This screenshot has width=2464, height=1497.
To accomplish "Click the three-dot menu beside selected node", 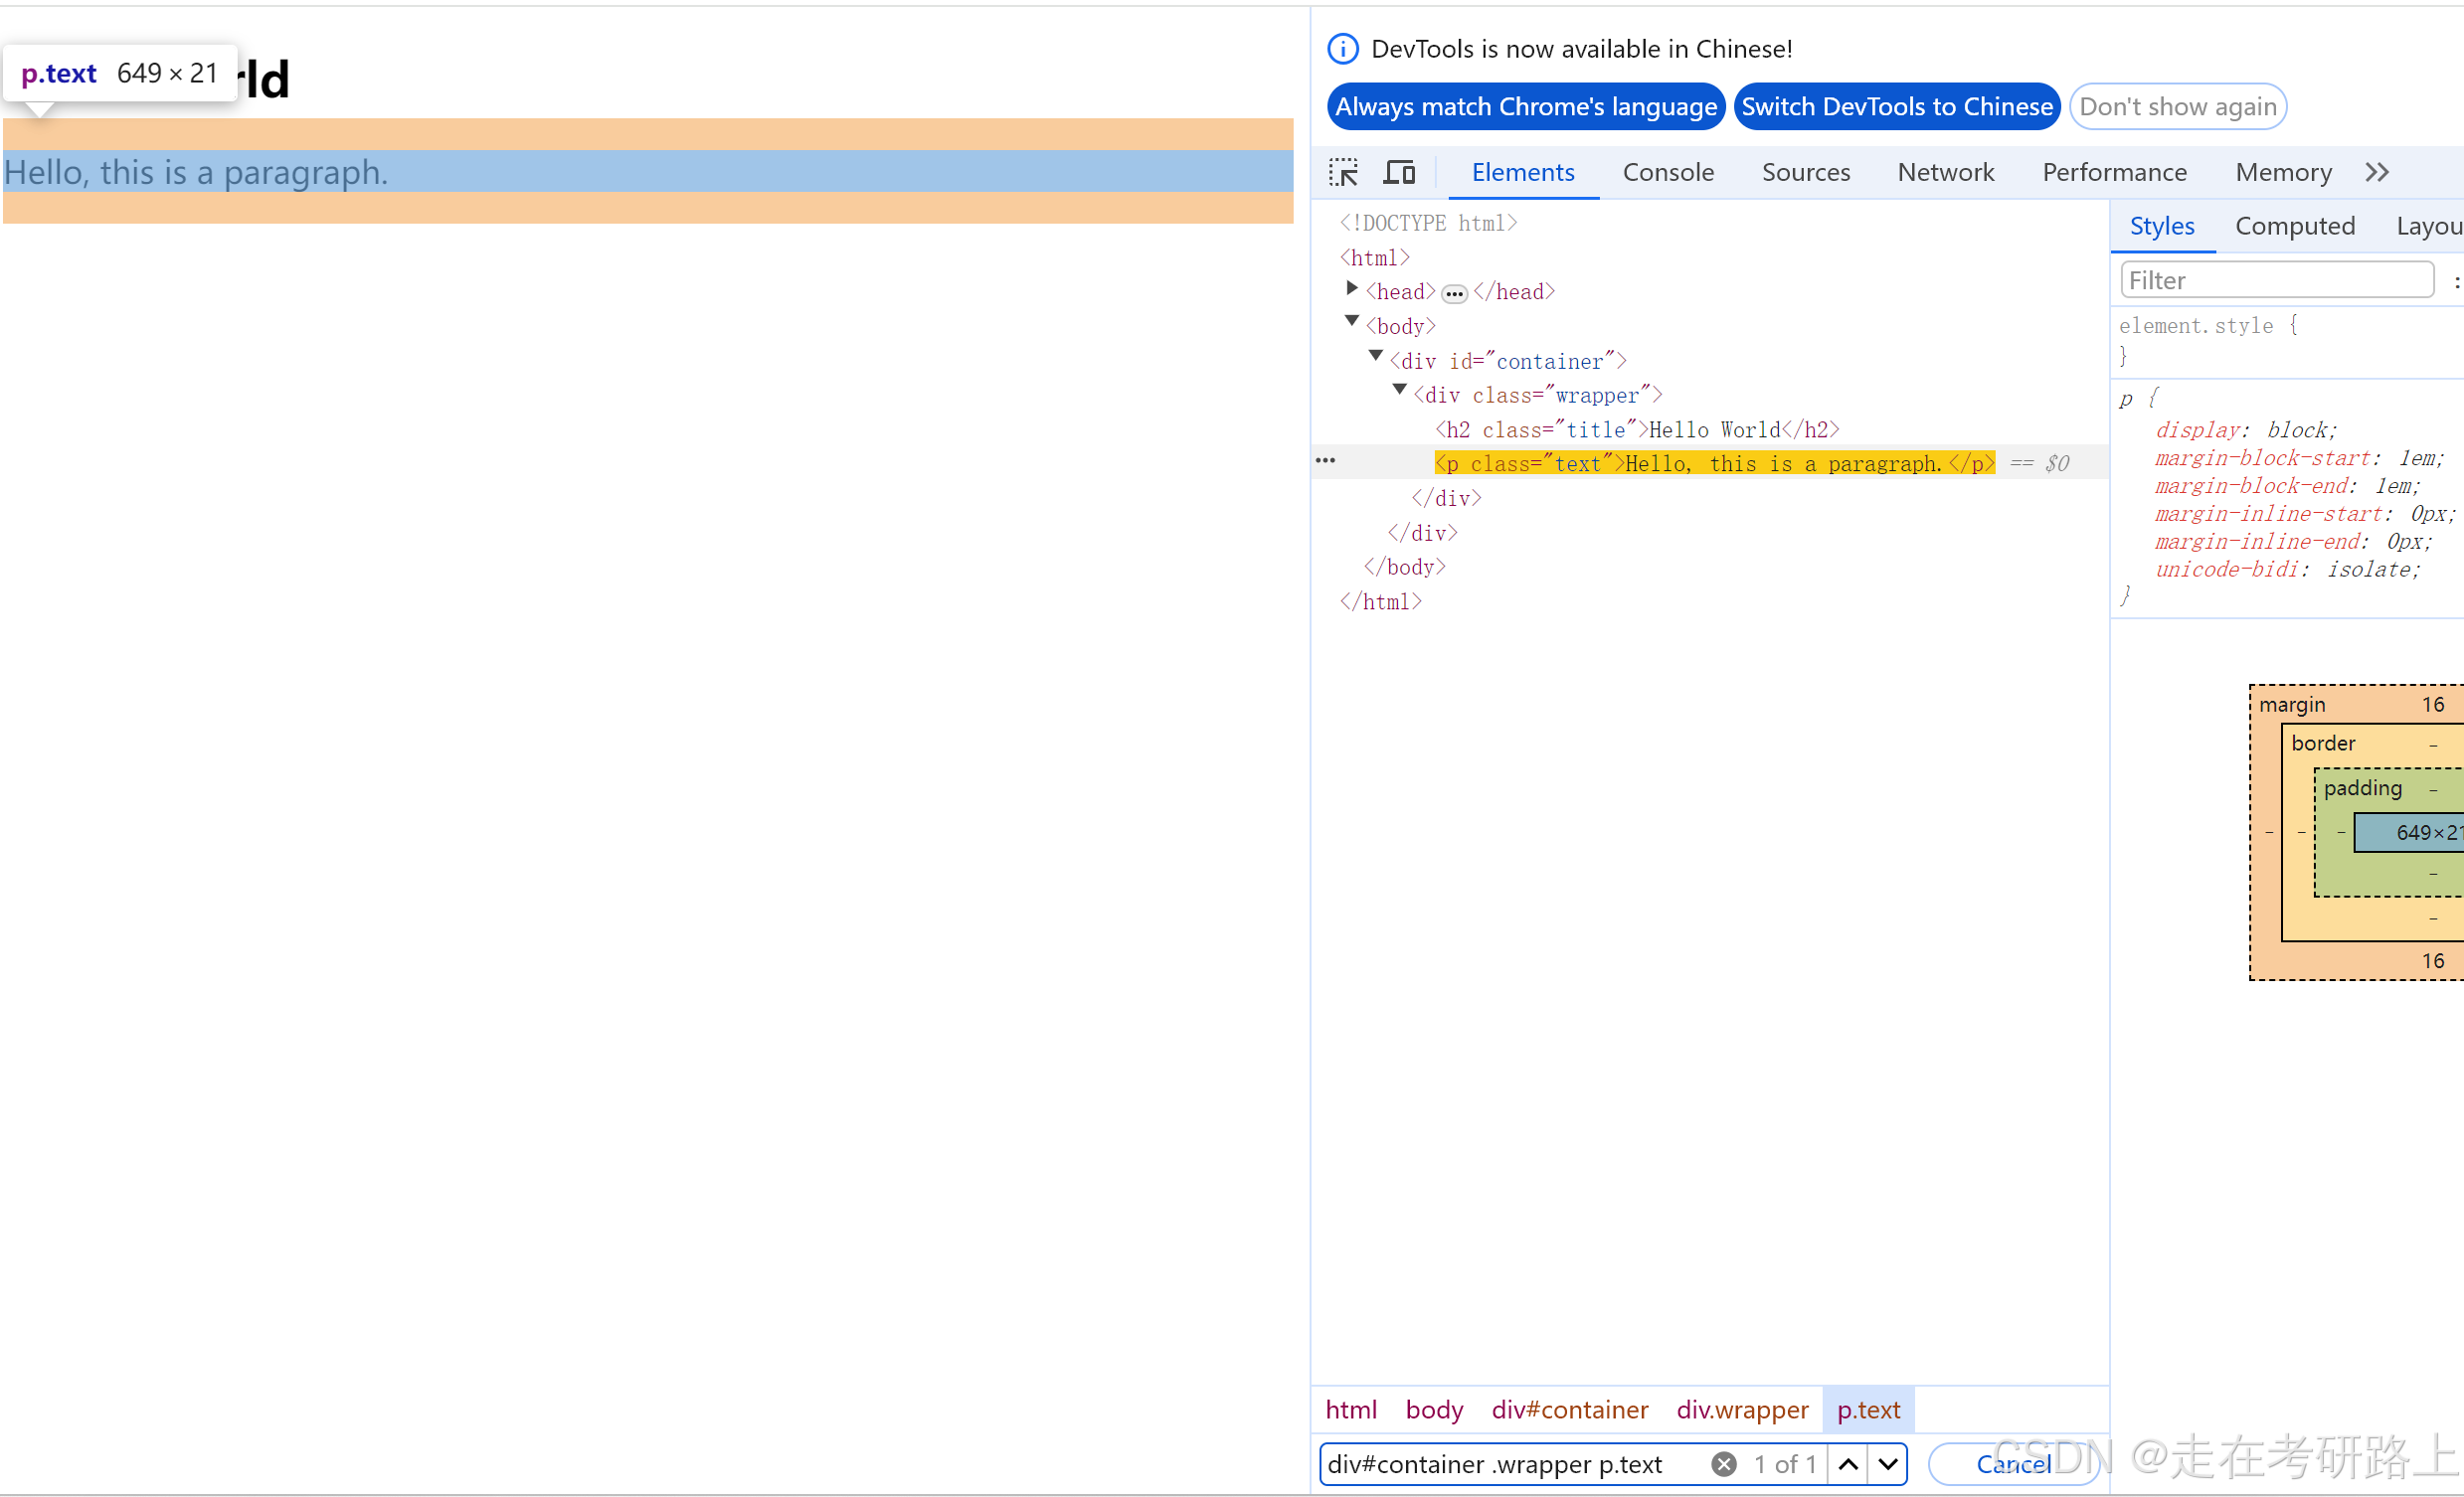I will click(1325, 461).
